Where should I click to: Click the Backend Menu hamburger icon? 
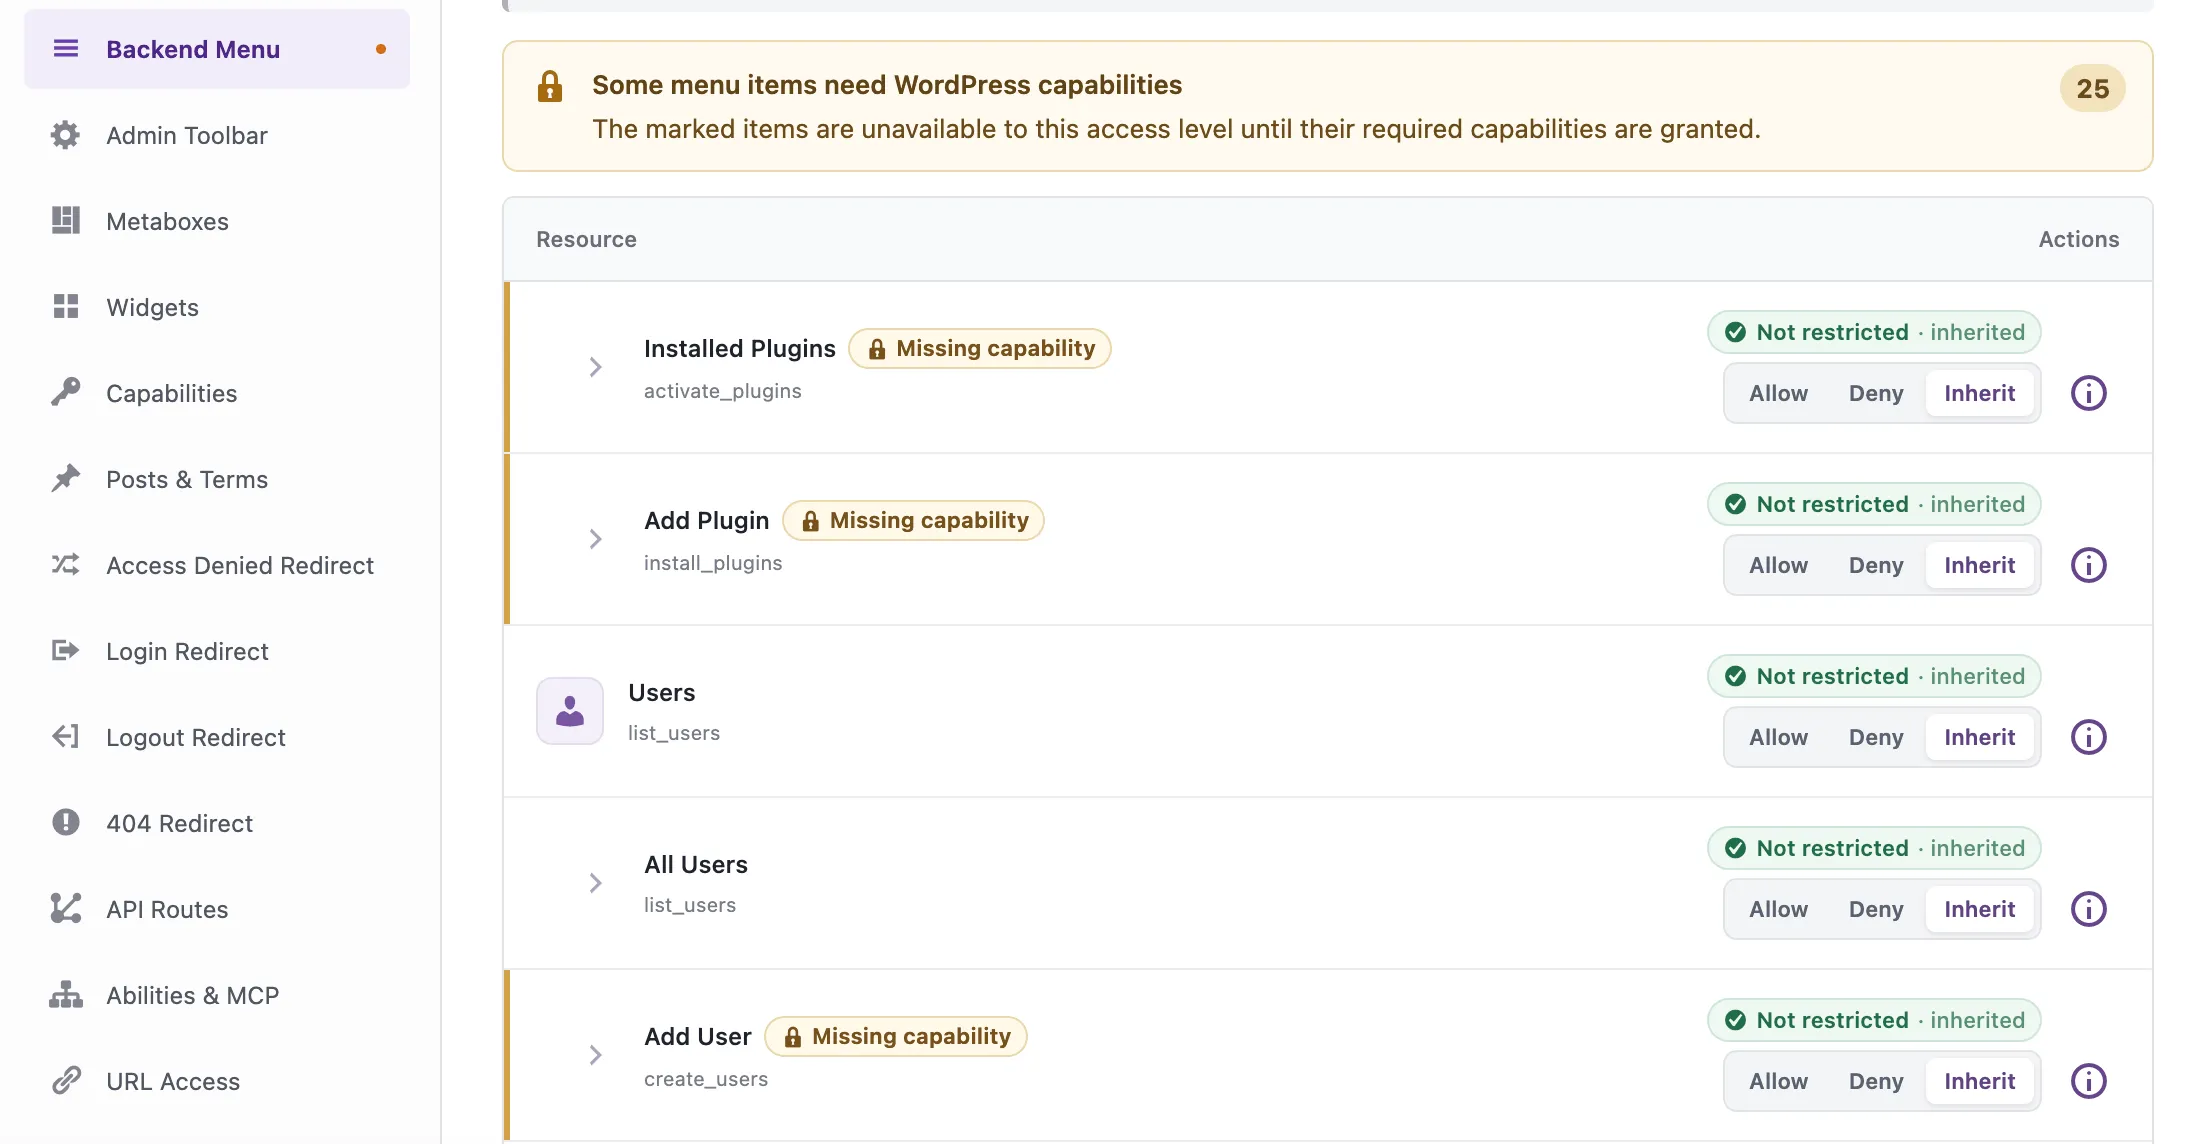66,48
